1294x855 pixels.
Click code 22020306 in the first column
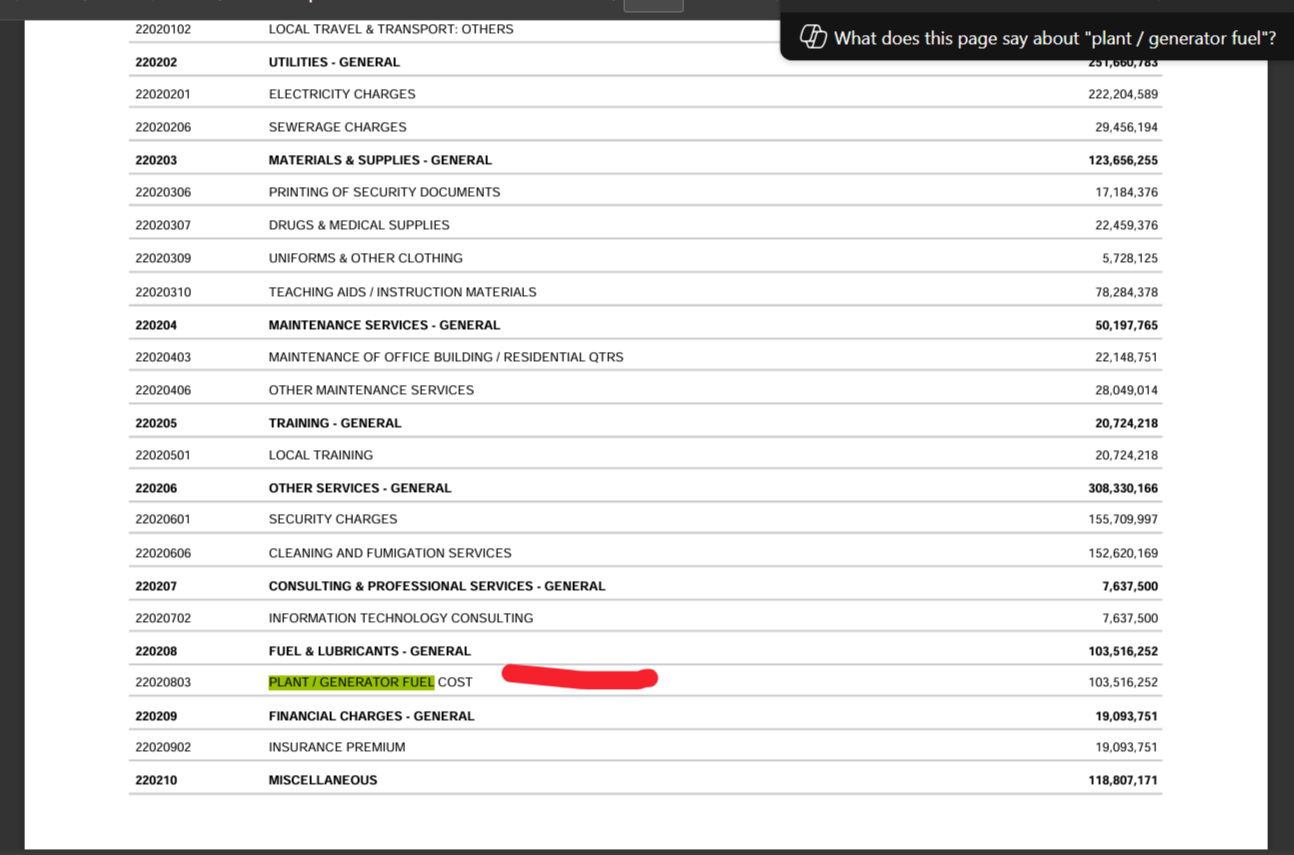point(163,192)
